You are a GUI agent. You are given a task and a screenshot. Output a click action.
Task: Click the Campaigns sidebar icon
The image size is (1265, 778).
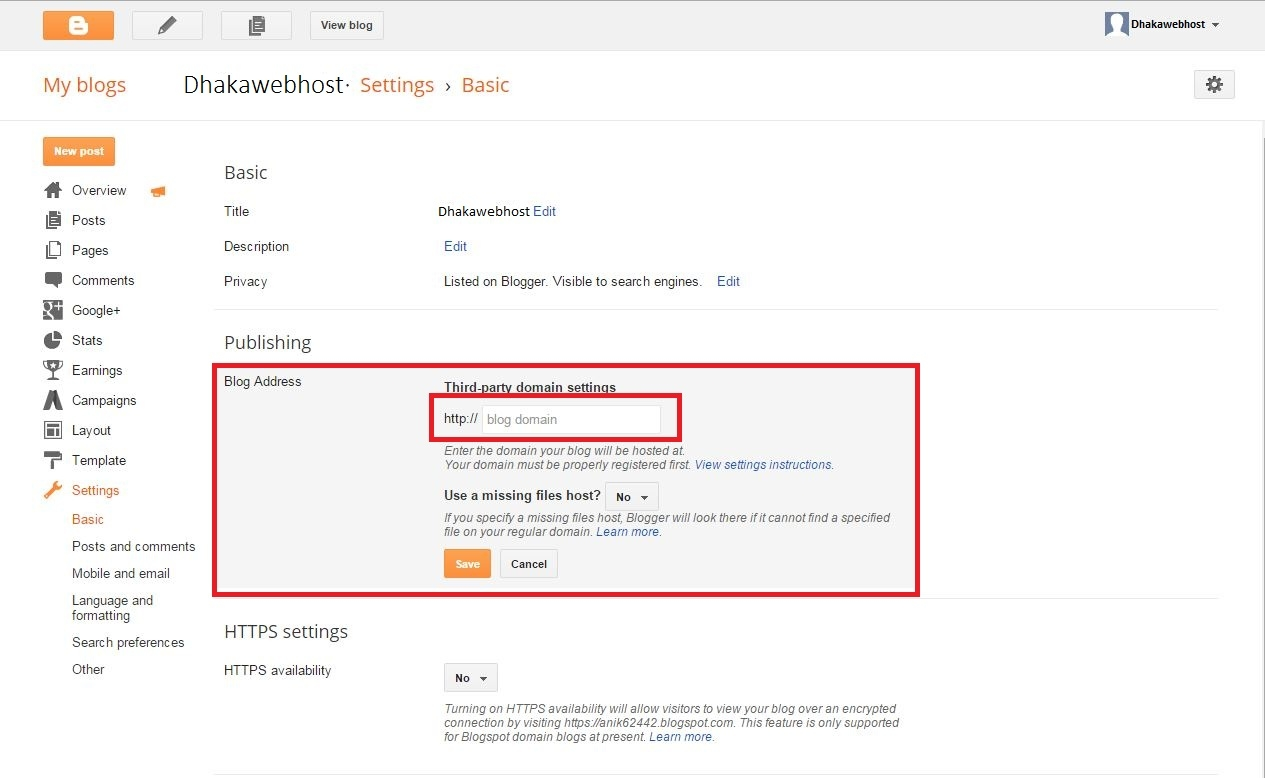click(x=53, y=400)
